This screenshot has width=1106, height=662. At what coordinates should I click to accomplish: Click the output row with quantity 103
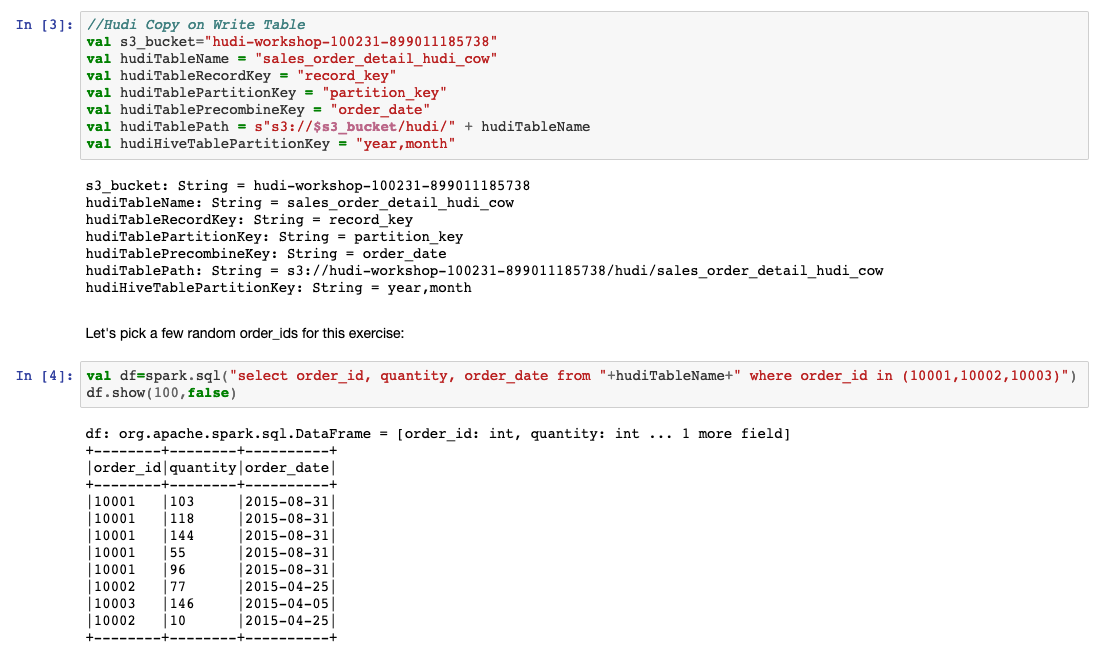click(x=212, y=501)
